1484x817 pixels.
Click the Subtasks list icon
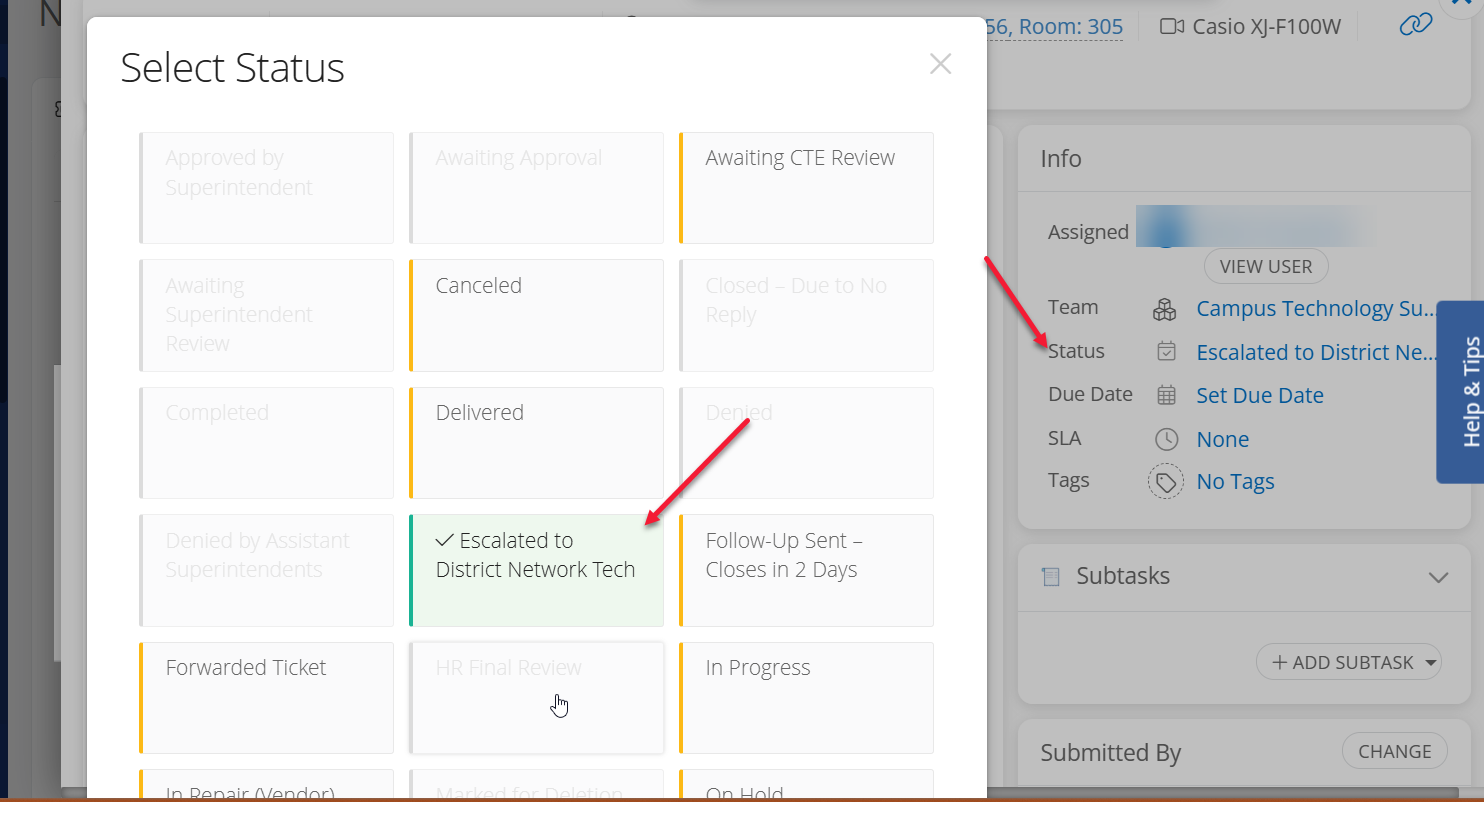(x=1050, y=576)
